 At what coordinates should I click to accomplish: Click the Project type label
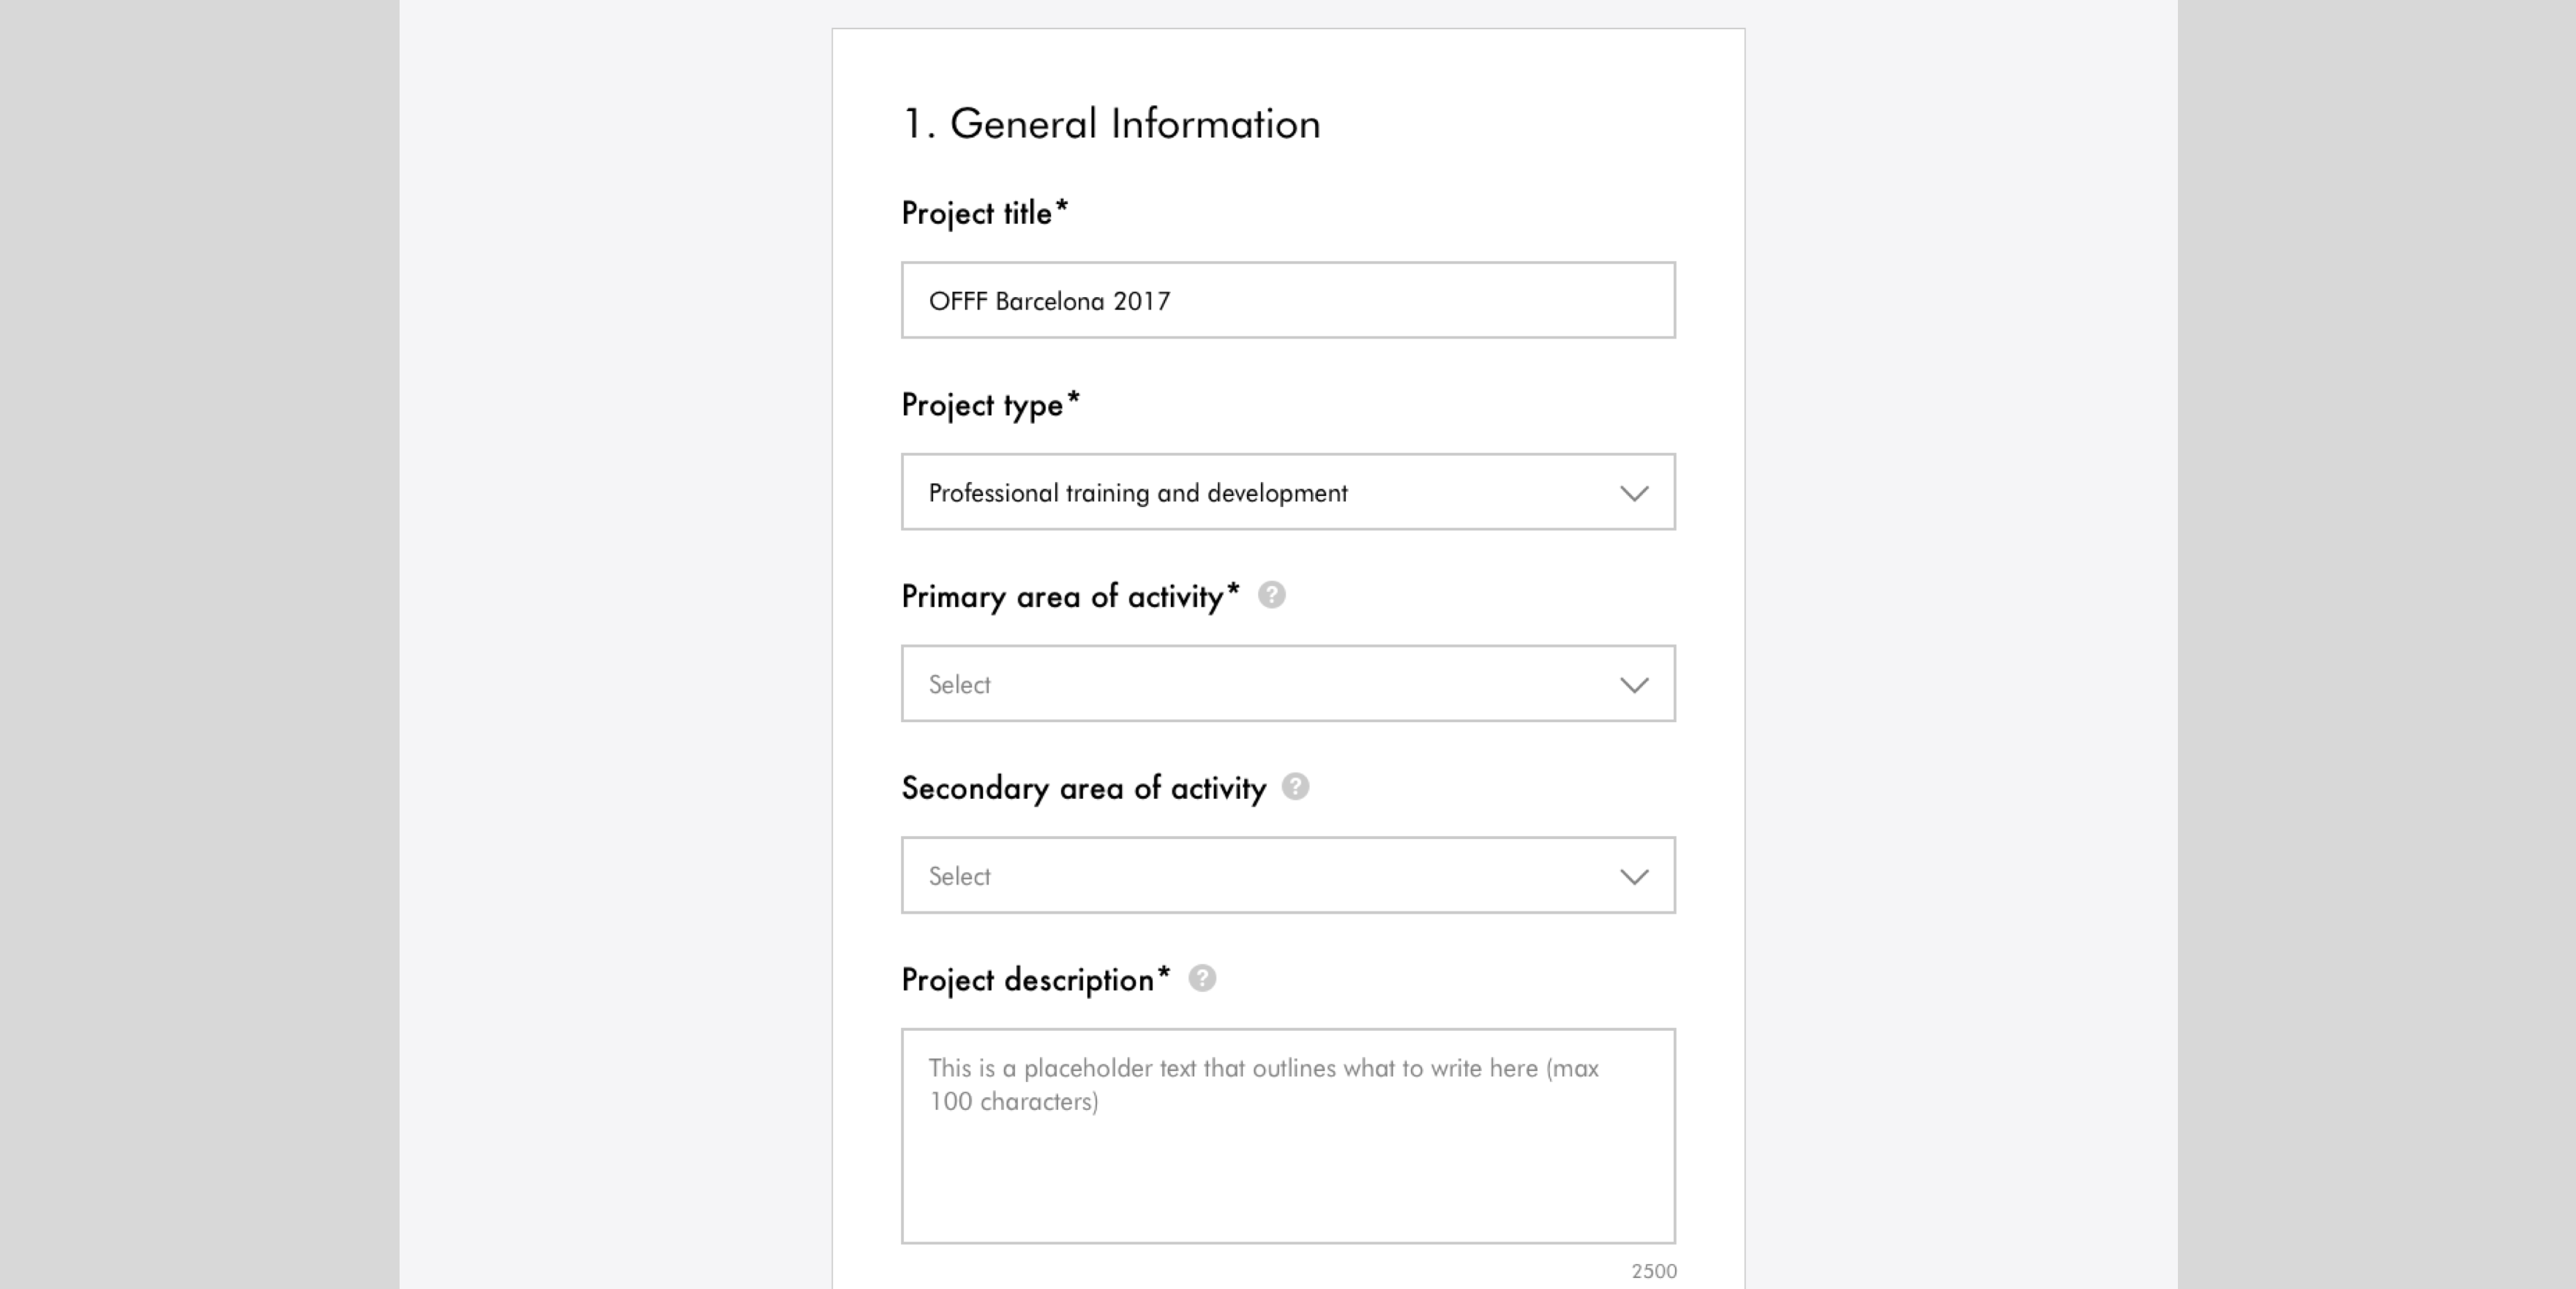pyautogui.click(x=991, y=405)
